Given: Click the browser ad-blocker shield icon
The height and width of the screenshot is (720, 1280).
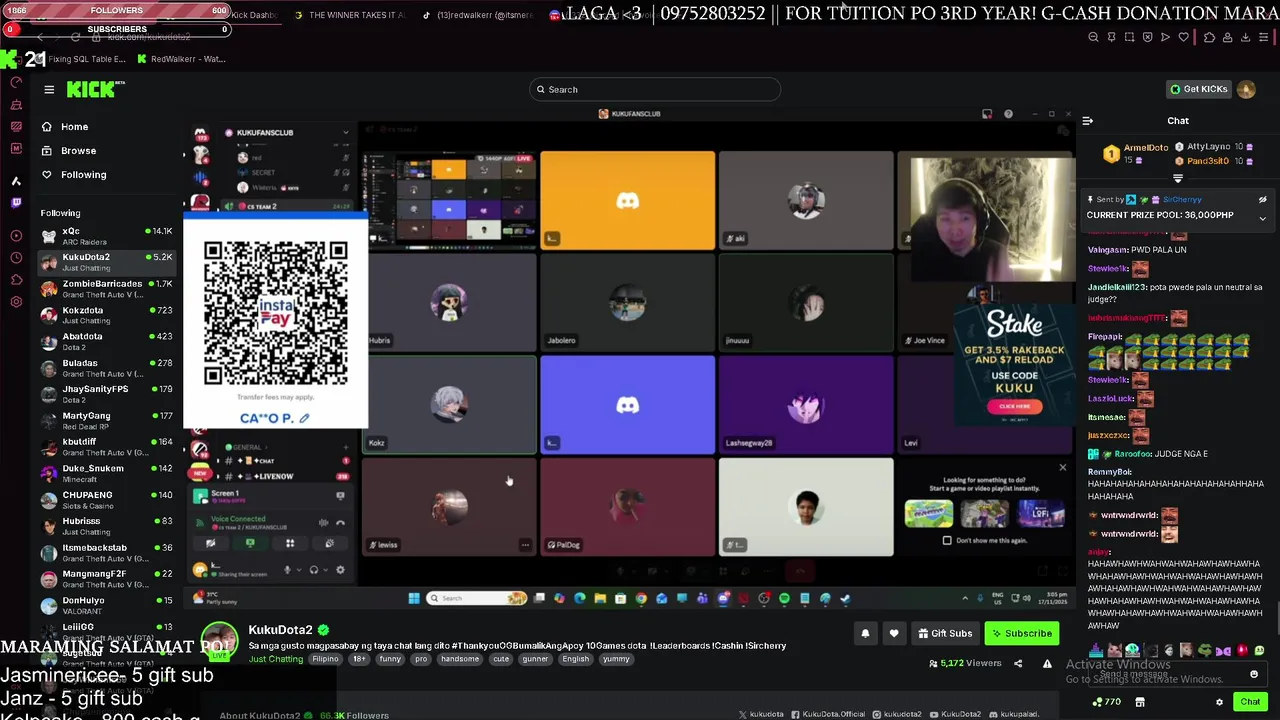Looking at the screenshot, I should (x=1147, y=37).
